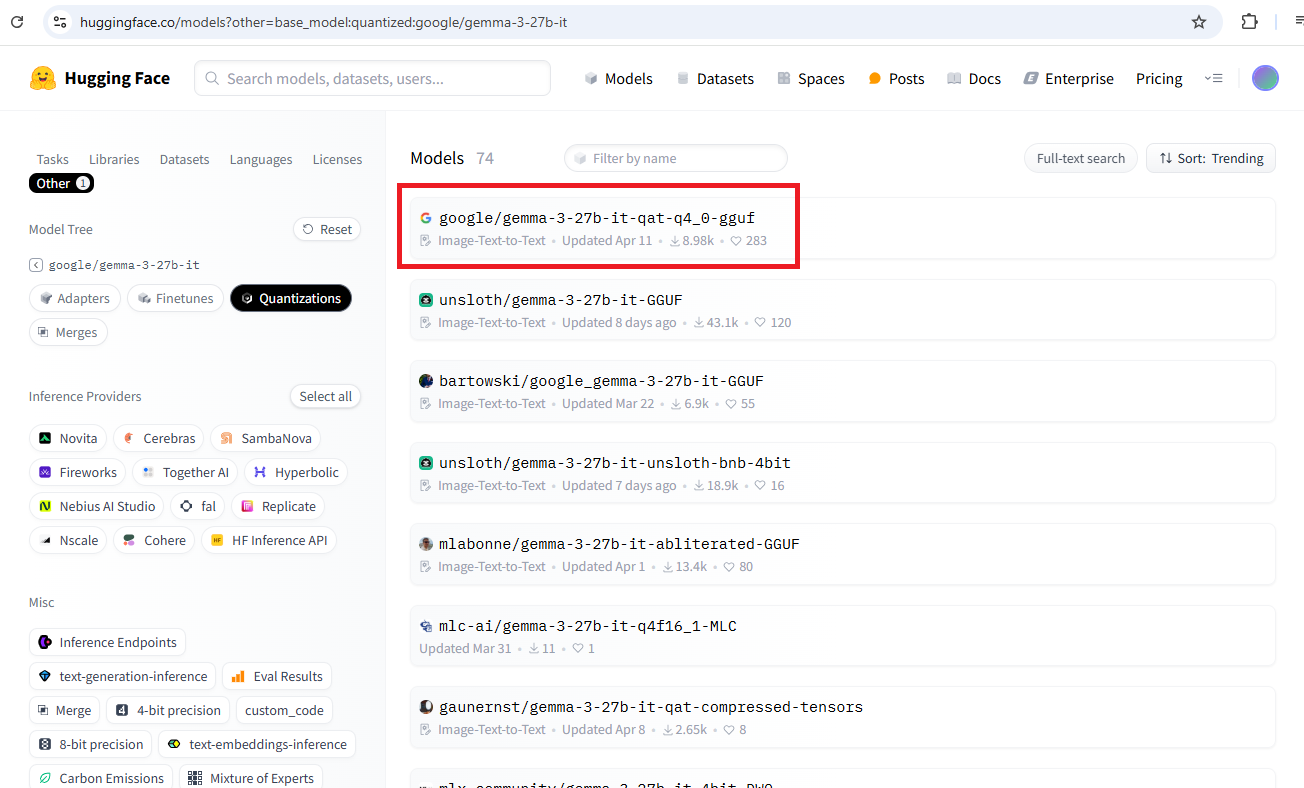Viewport: 1304px width, 788px height.
Task: Click Google logo on gemma-3-27b-it-qat-q4_0-gguf
Action: 426,218
